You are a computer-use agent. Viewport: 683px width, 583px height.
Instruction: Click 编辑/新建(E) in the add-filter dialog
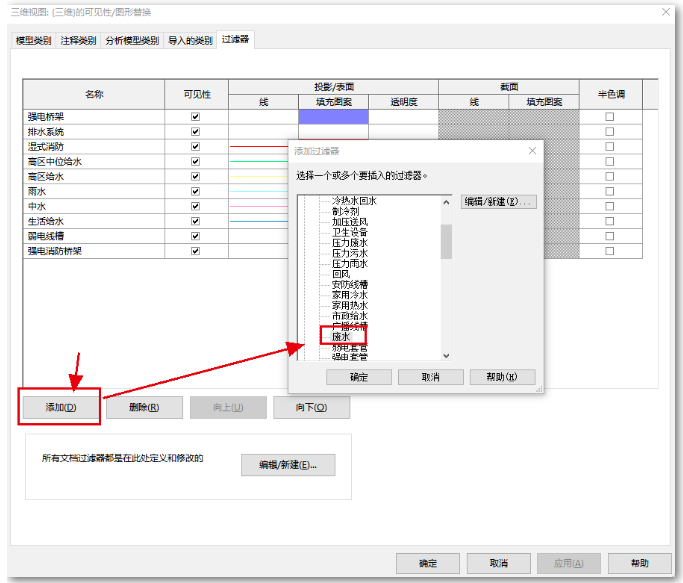click(x=499, y=202)
